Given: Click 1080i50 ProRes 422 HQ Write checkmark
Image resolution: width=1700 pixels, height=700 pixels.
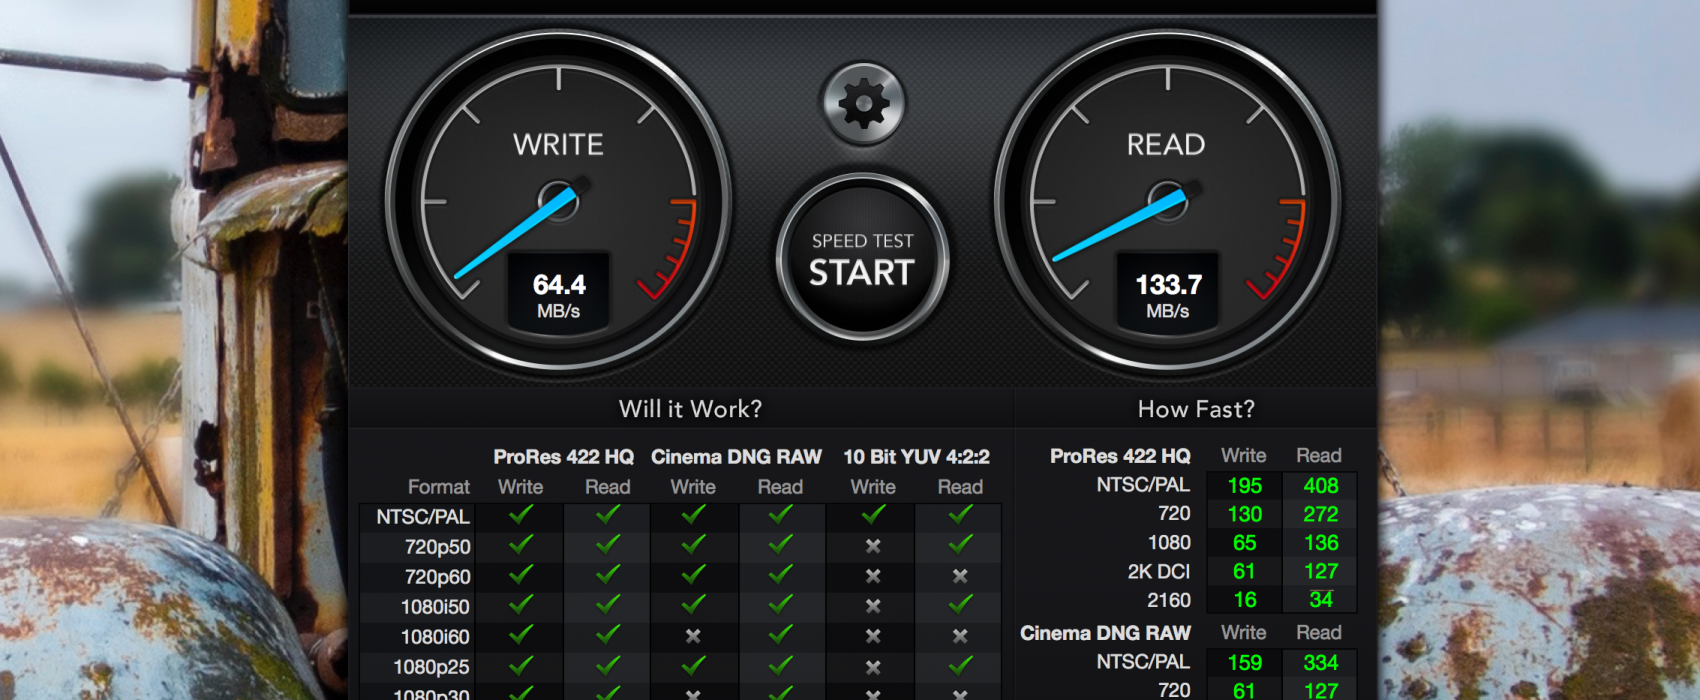Looking at the screenshot, I should pos(521,605).
